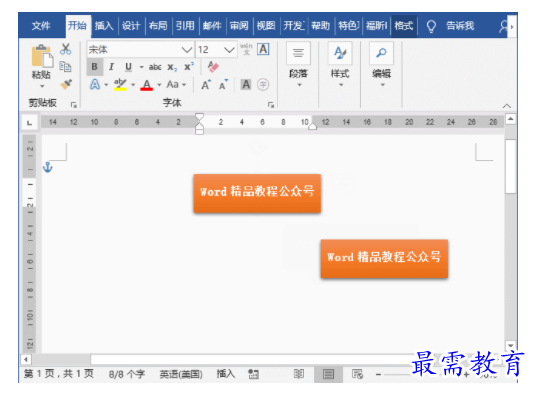Switch to the 审阅 Review tab
Screen dimensions: 533x395
pyautogui.click(x=239, y=25)
